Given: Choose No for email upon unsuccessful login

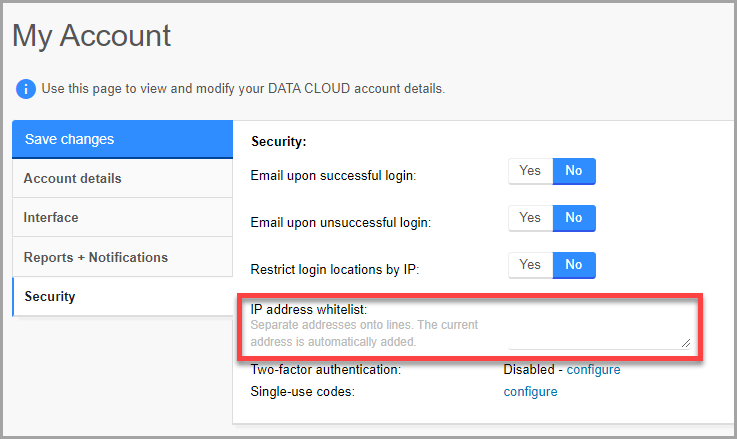Looking at the screenshot, I should [x=574, y=218].
